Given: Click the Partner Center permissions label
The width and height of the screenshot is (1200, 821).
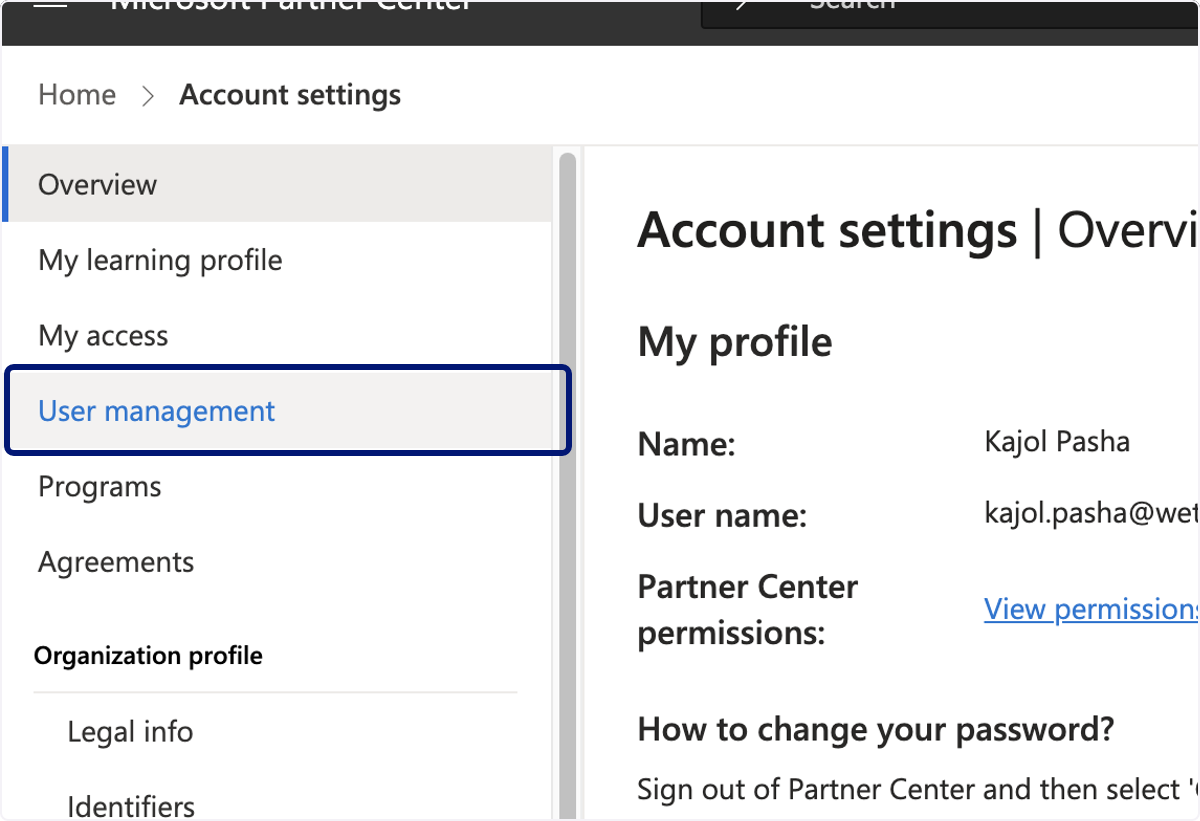Looking at the screenshot, I should [748, 610].
